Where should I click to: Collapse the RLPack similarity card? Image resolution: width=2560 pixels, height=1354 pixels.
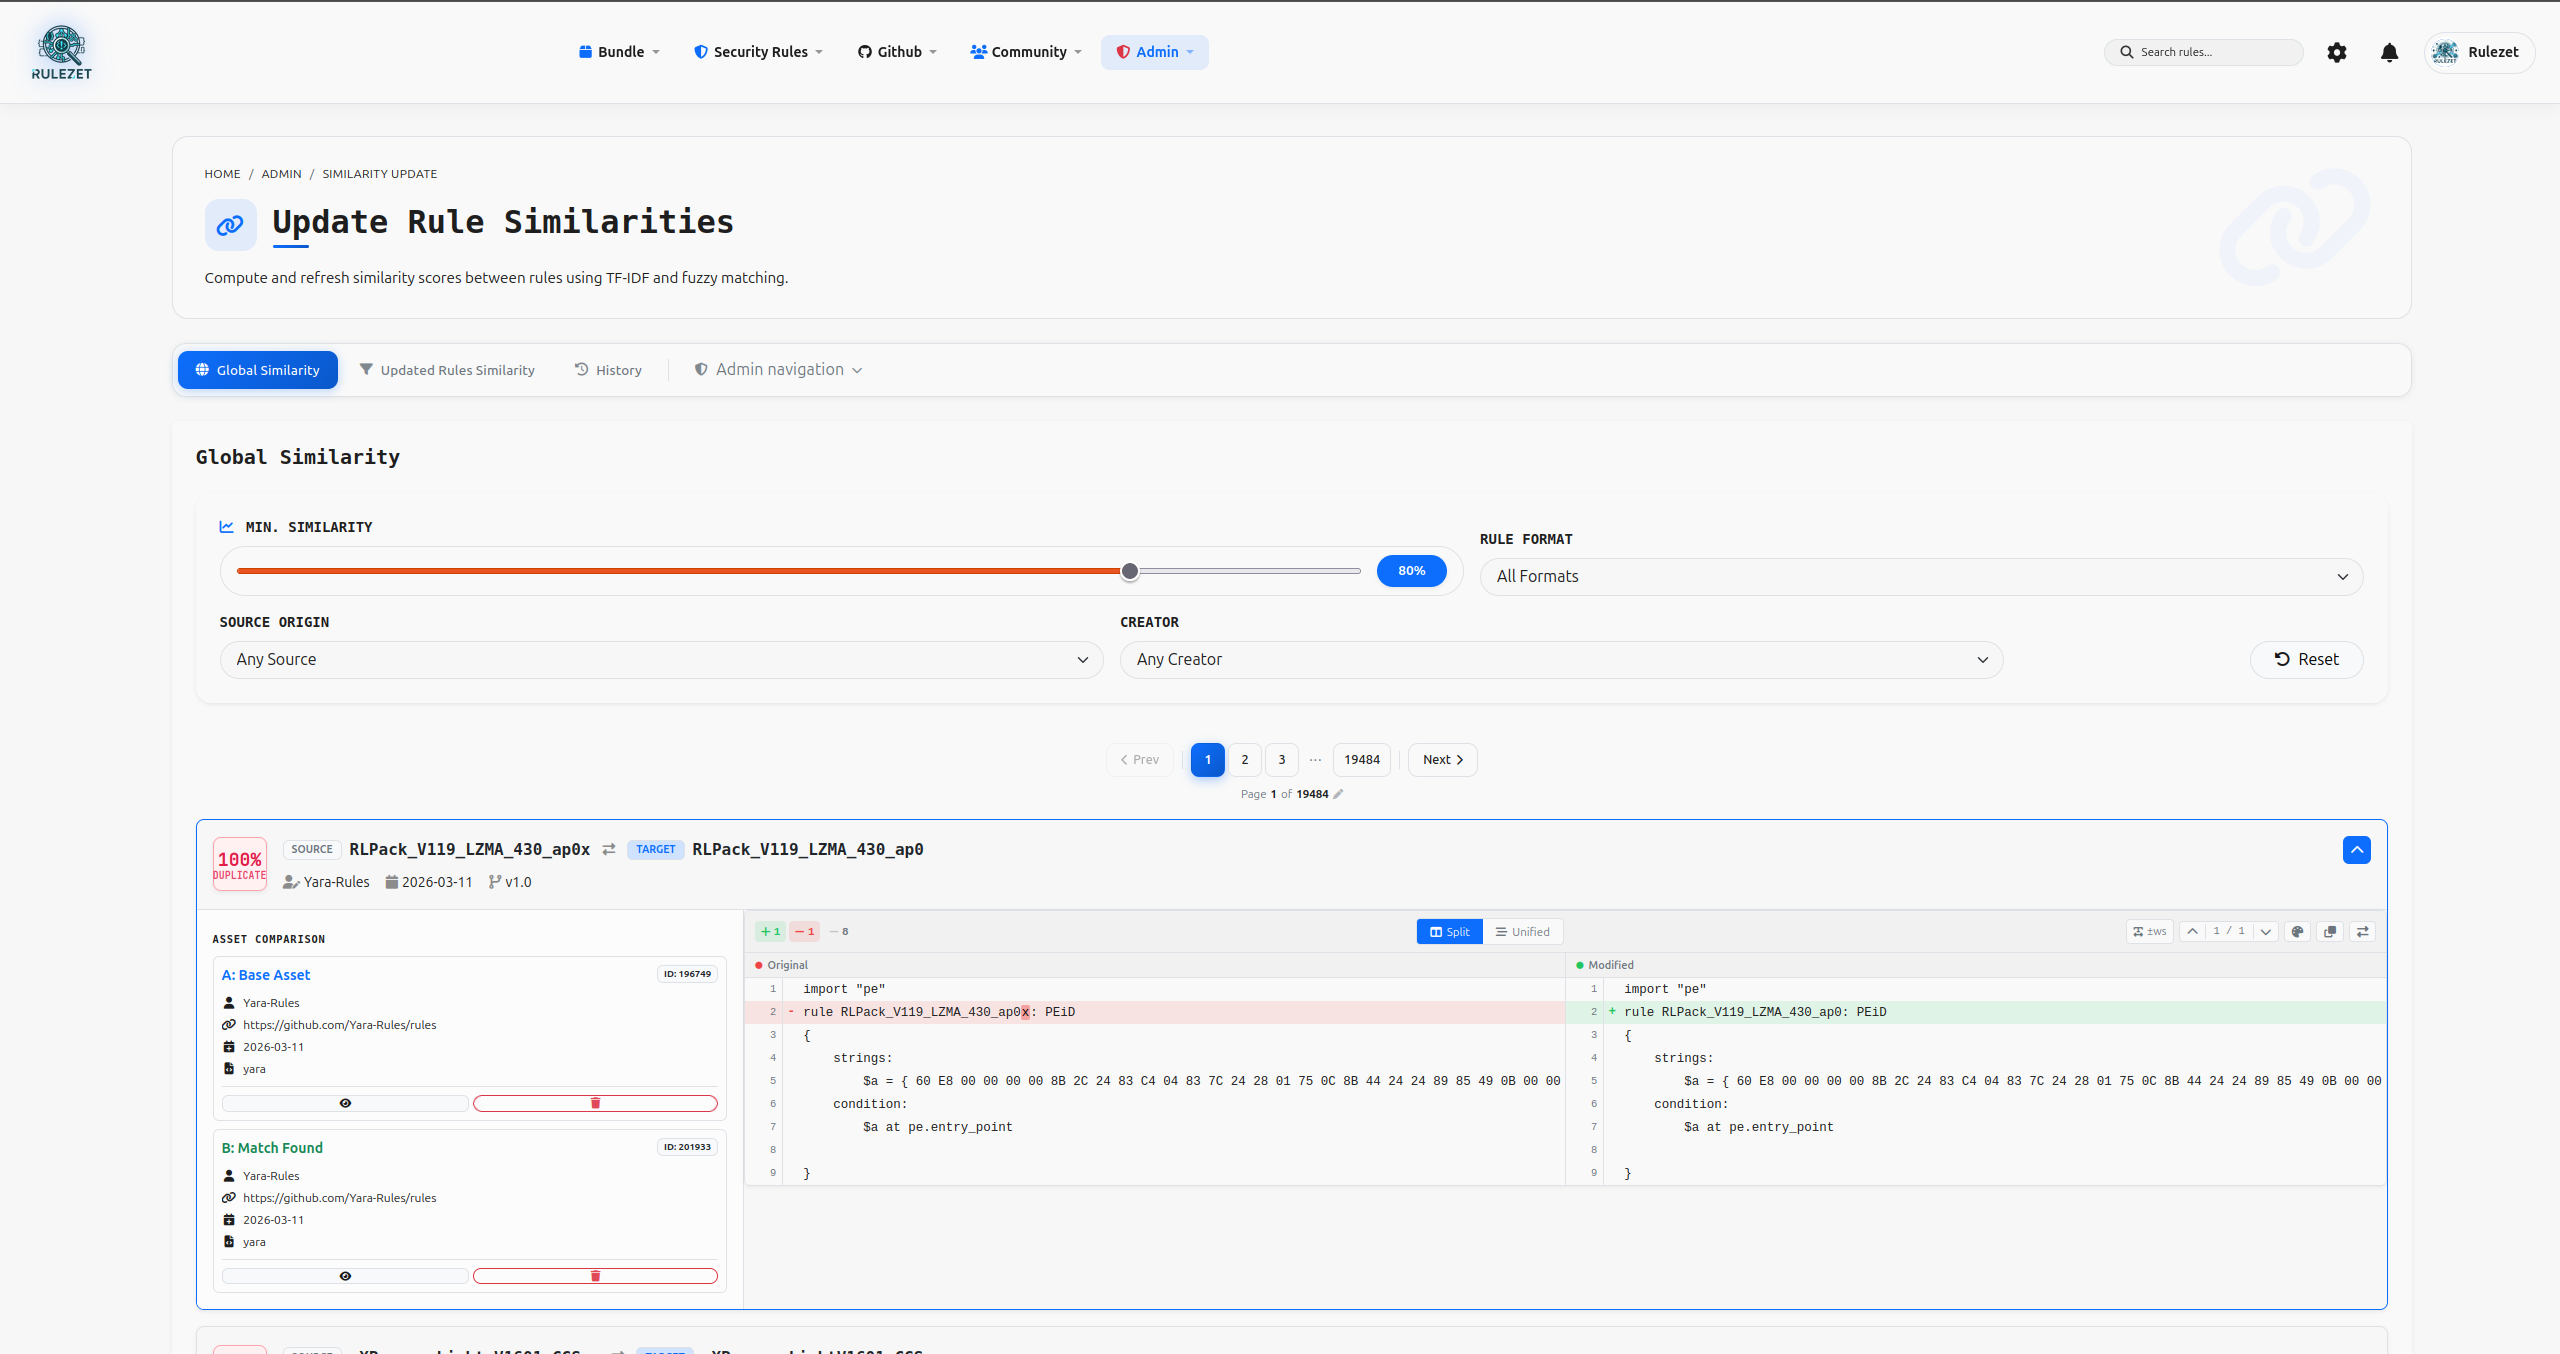[x=2356, y=850]
